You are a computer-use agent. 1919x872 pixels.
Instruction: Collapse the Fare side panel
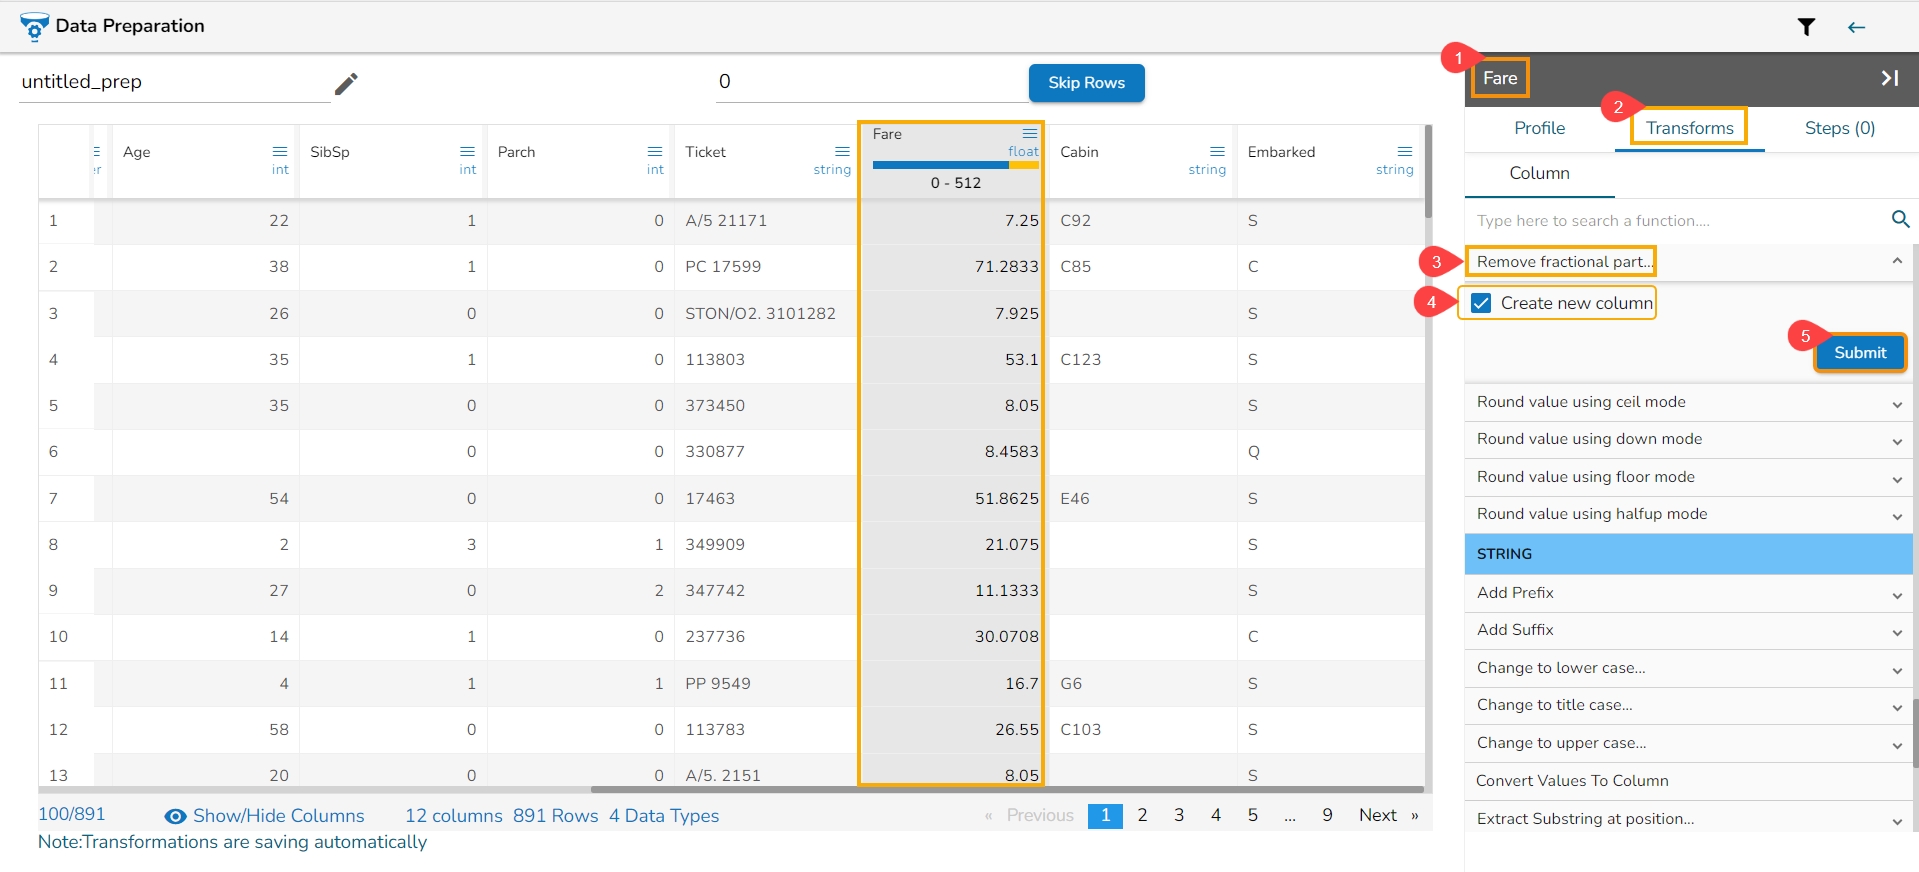[x=1889, y=78]
